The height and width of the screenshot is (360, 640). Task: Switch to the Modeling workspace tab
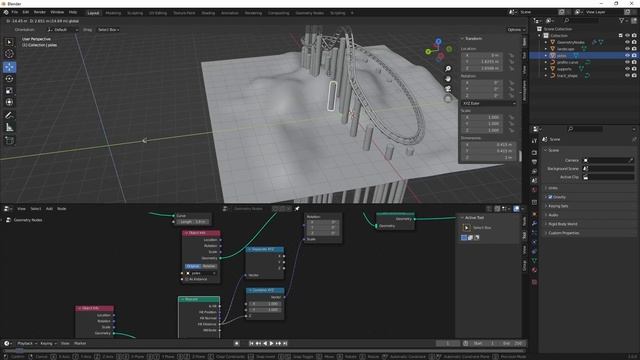click(113, 13)
